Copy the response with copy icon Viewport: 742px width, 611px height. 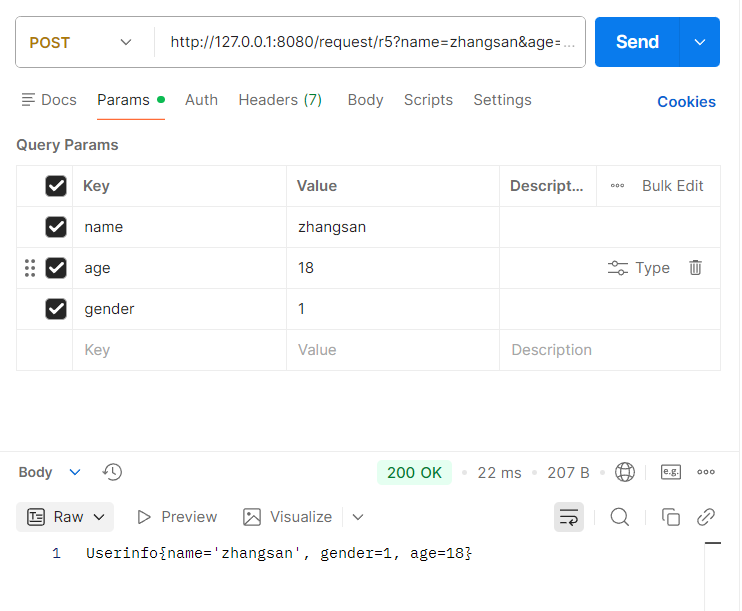click(x=671, y=517)
